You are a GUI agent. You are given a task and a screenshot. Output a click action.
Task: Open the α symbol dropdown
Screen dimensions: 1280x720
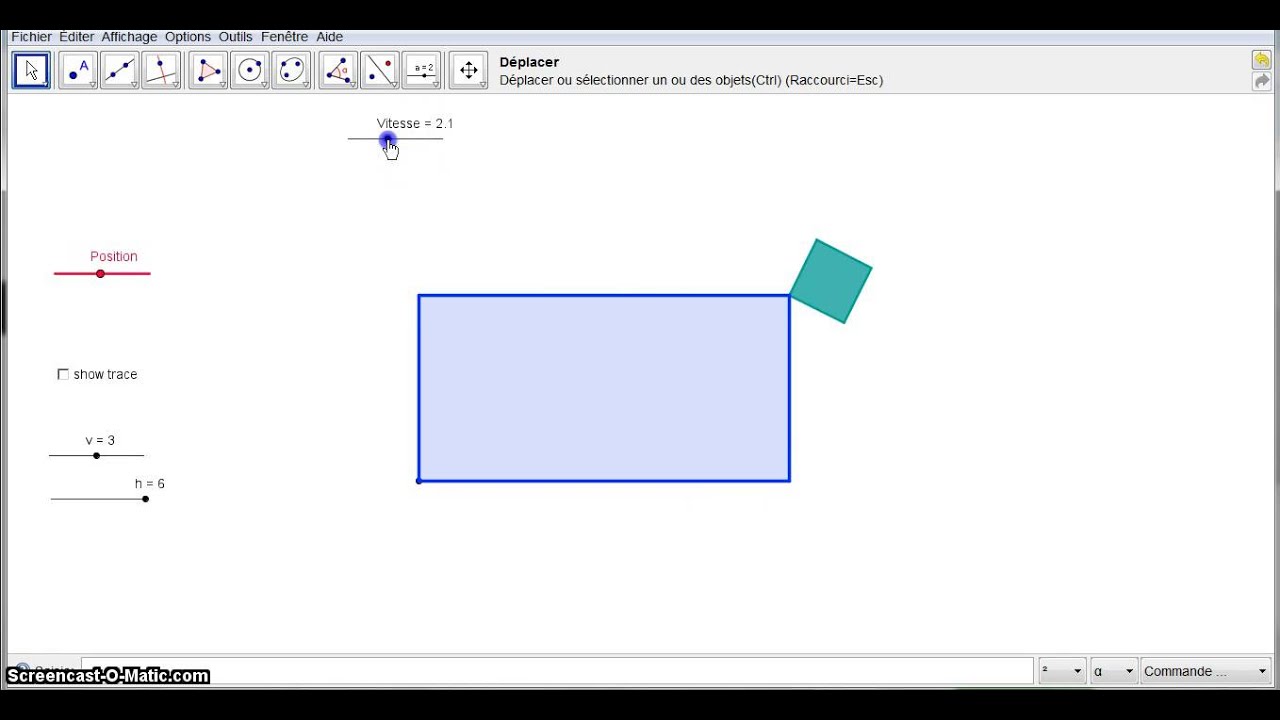click(x=1113, y=671)
